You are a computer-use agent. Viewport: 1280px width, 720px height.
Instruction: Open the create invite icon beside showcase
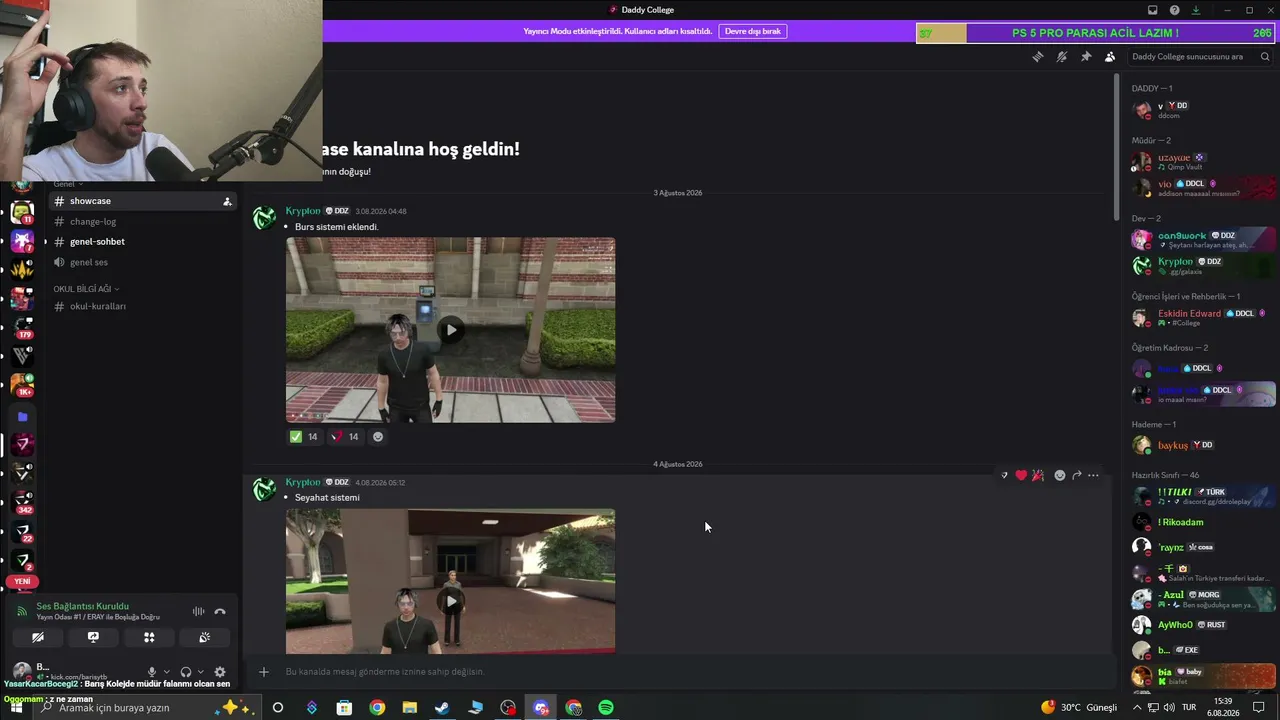(x=227, y=202)
